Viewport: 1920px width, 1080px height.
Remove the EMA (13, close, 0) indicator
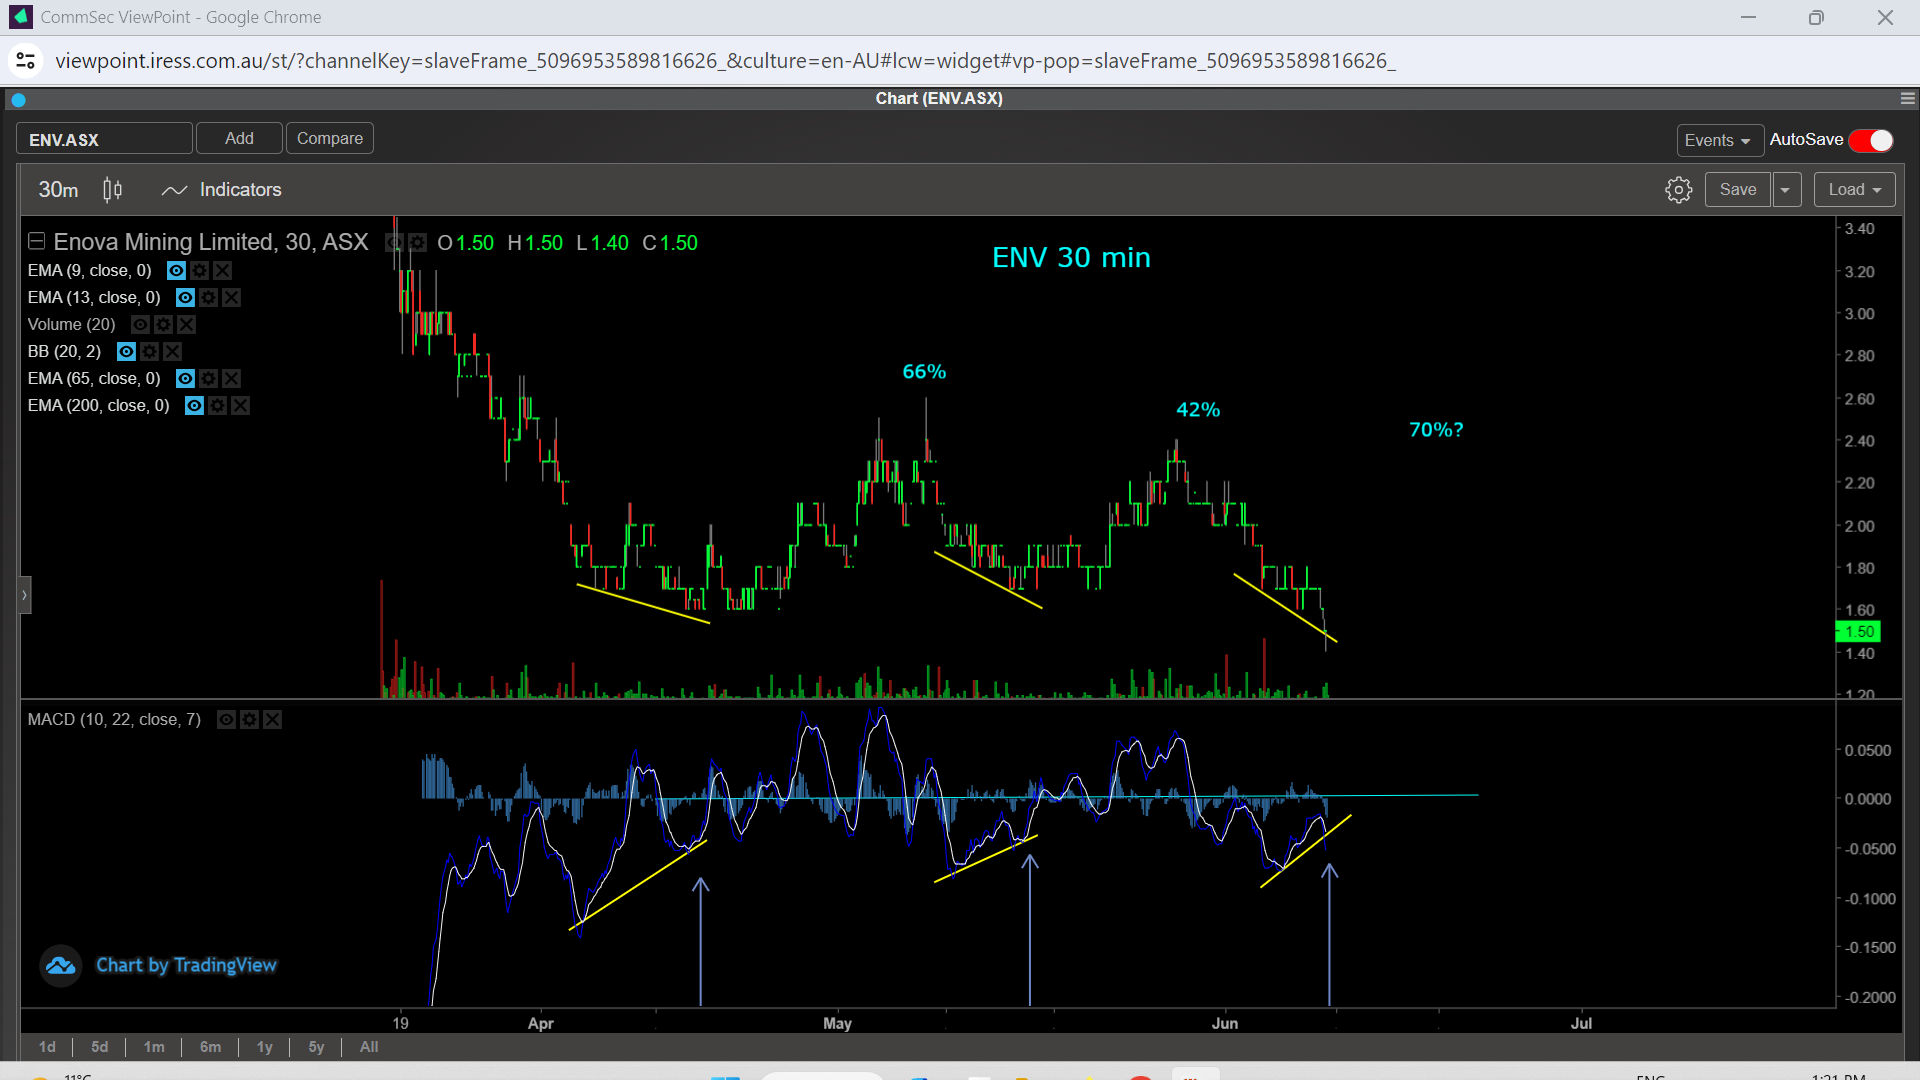point(231,298)
